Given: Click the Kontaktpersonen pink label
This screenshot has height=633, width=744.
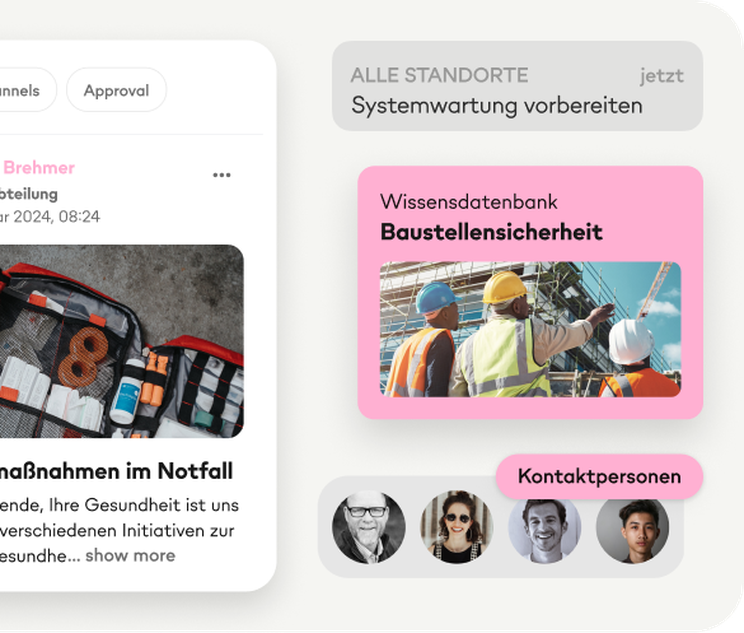Looking at the screenshot, I should pos(599,476).
